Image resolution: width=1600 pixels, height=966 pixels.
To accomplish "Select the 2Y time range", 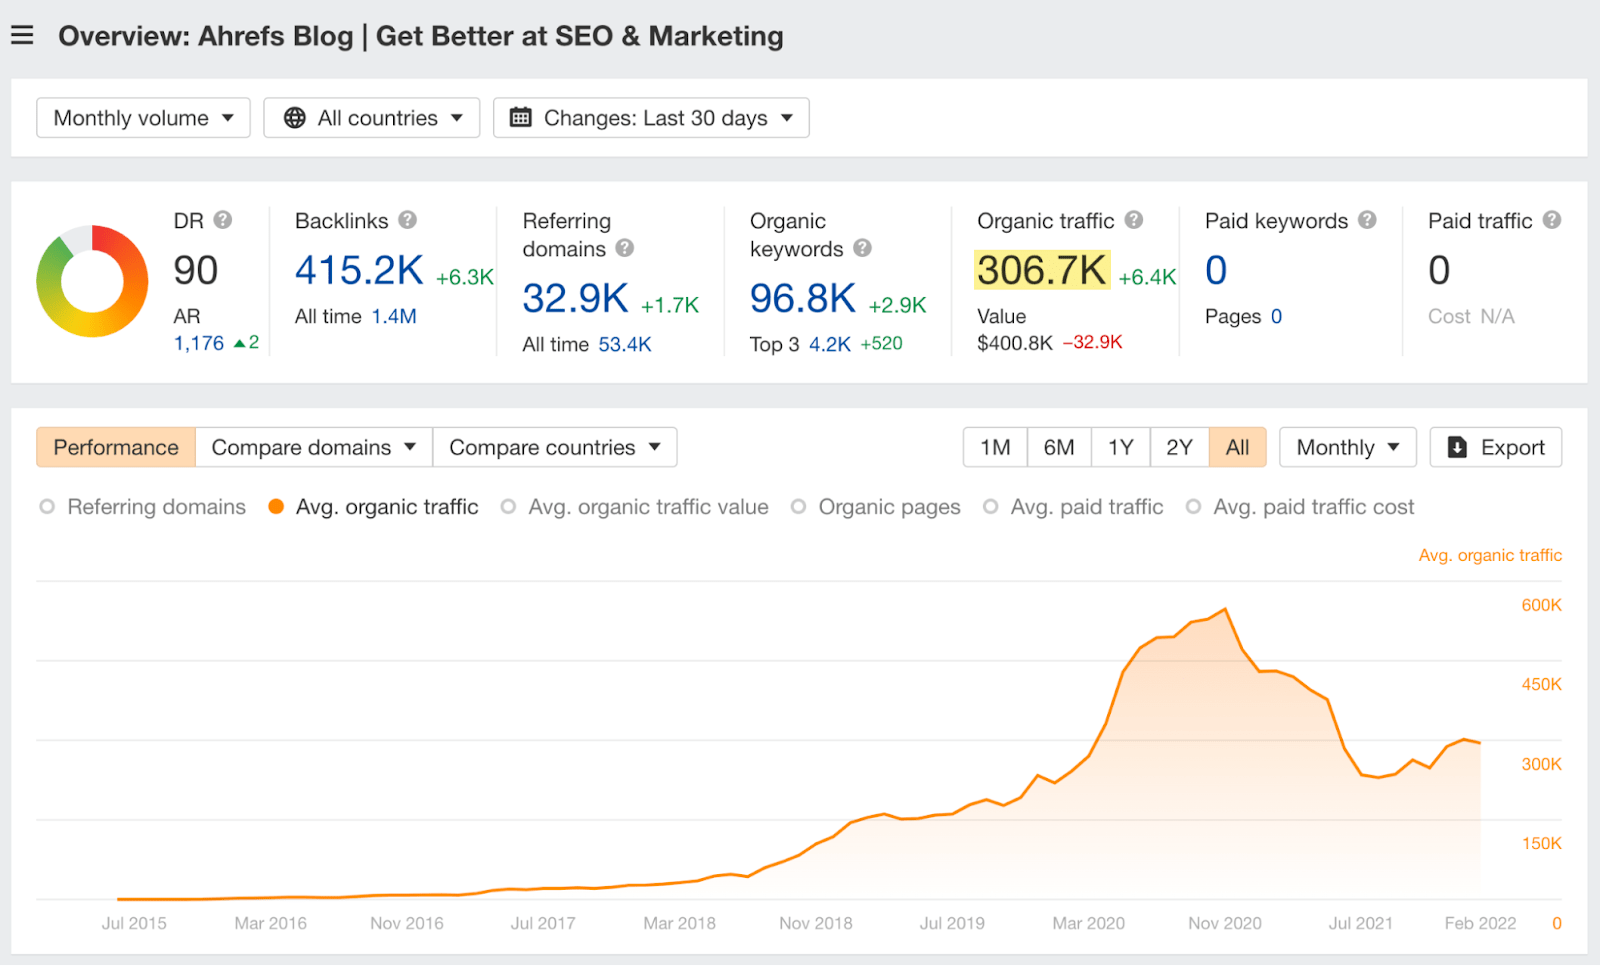I will 1180,447.
